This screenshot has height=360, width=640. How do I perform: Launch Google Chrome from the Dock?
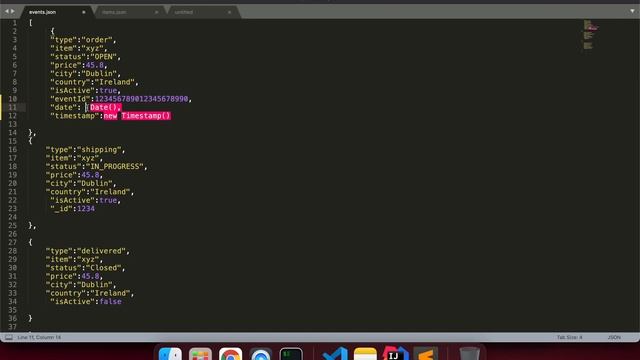pyautogui.click(x=231, y=353)
